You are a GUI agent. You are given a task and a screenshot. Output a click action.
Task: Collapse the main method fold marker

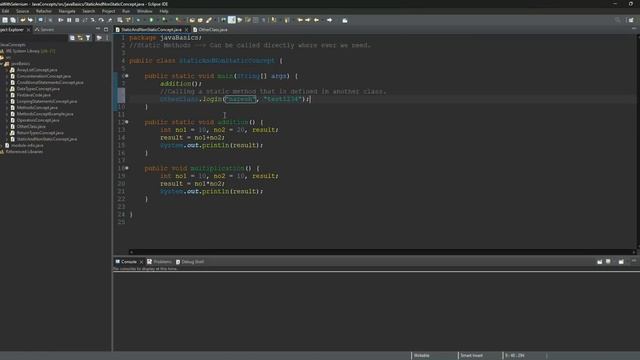point(127,76)
